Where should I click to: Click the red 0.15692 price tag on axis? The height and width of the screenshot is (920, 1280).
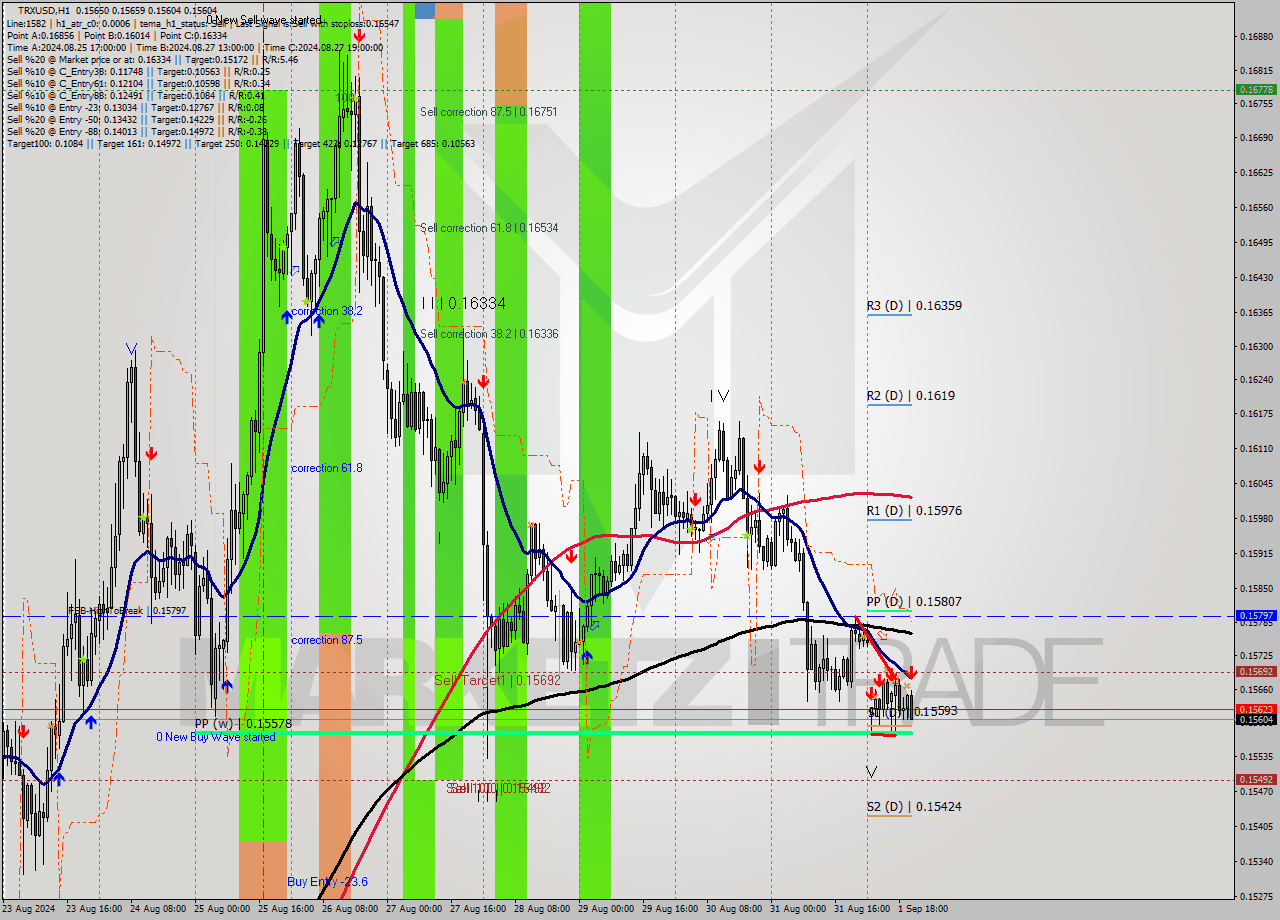pyautogui.click(x=1256, y=672)
